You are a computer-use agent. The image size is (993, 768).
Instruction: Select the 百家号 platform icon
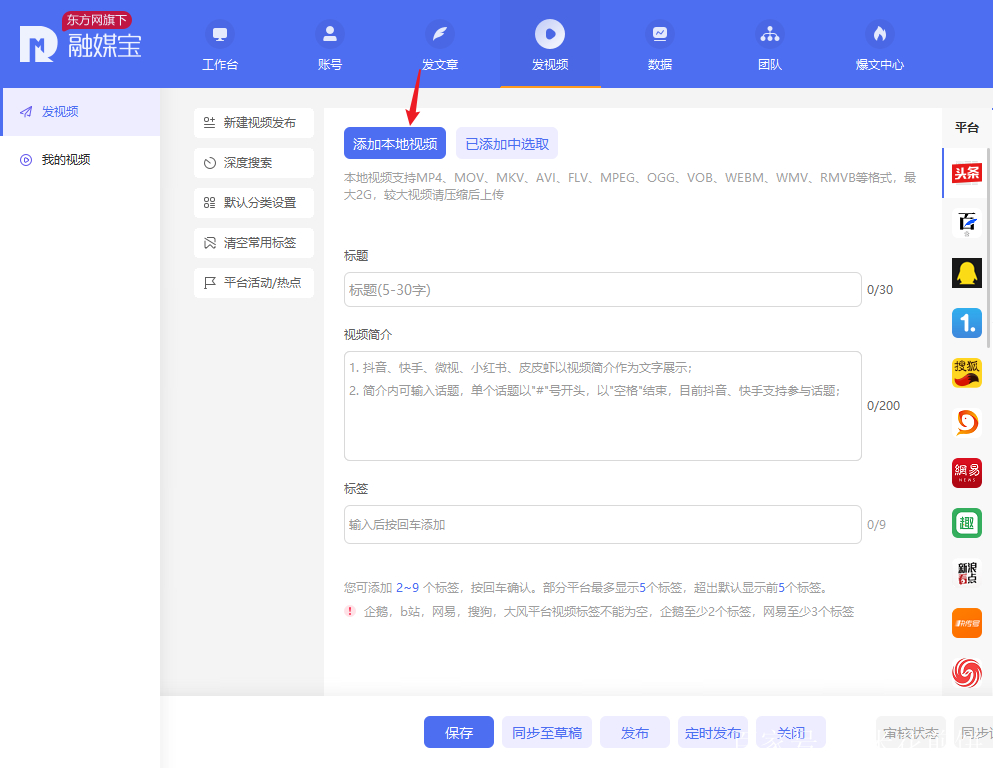(966, 223)
